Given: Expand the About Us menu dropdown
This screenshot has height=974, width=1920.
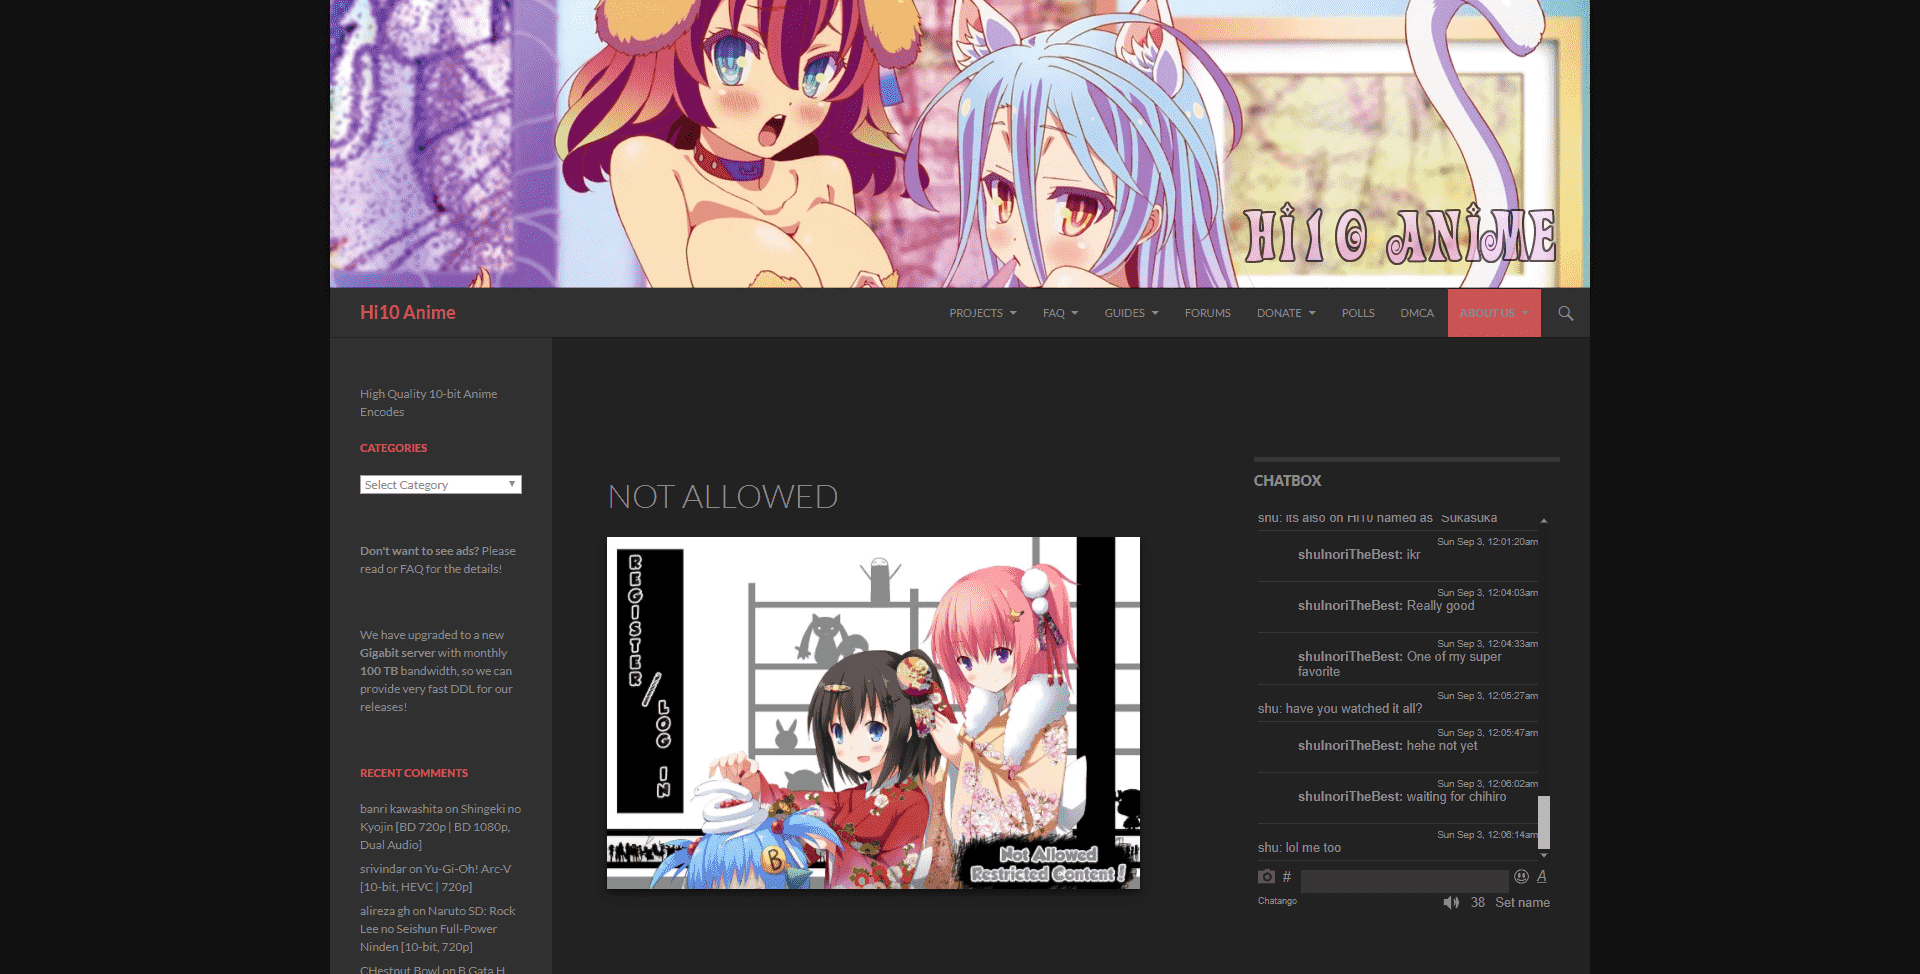Looking at the screenshot, I should [1494, 313].
